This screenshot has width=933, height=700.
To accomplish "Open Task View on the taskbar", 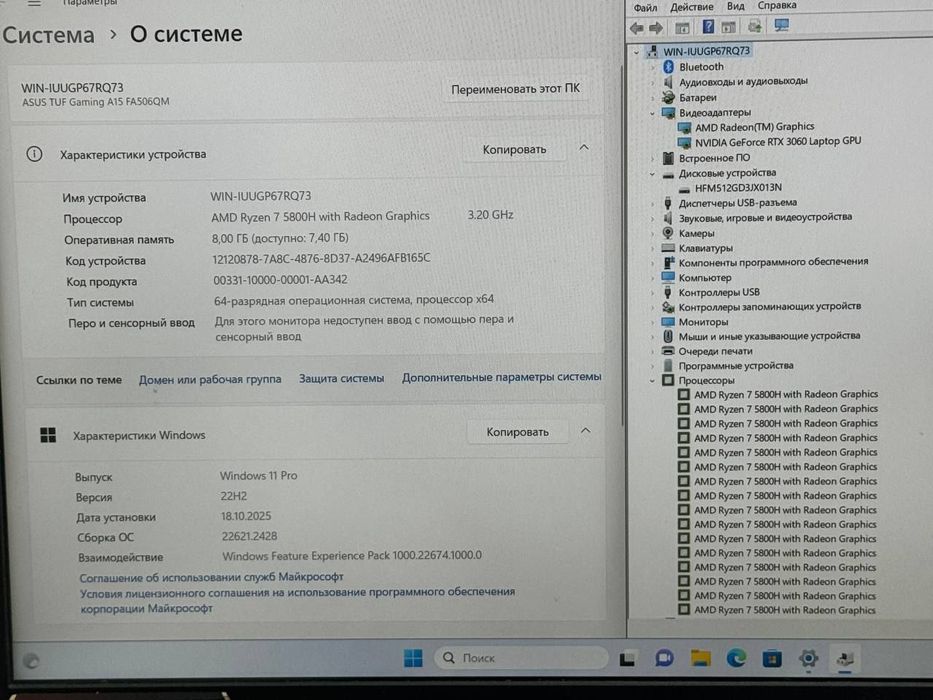I will (627, 659).
